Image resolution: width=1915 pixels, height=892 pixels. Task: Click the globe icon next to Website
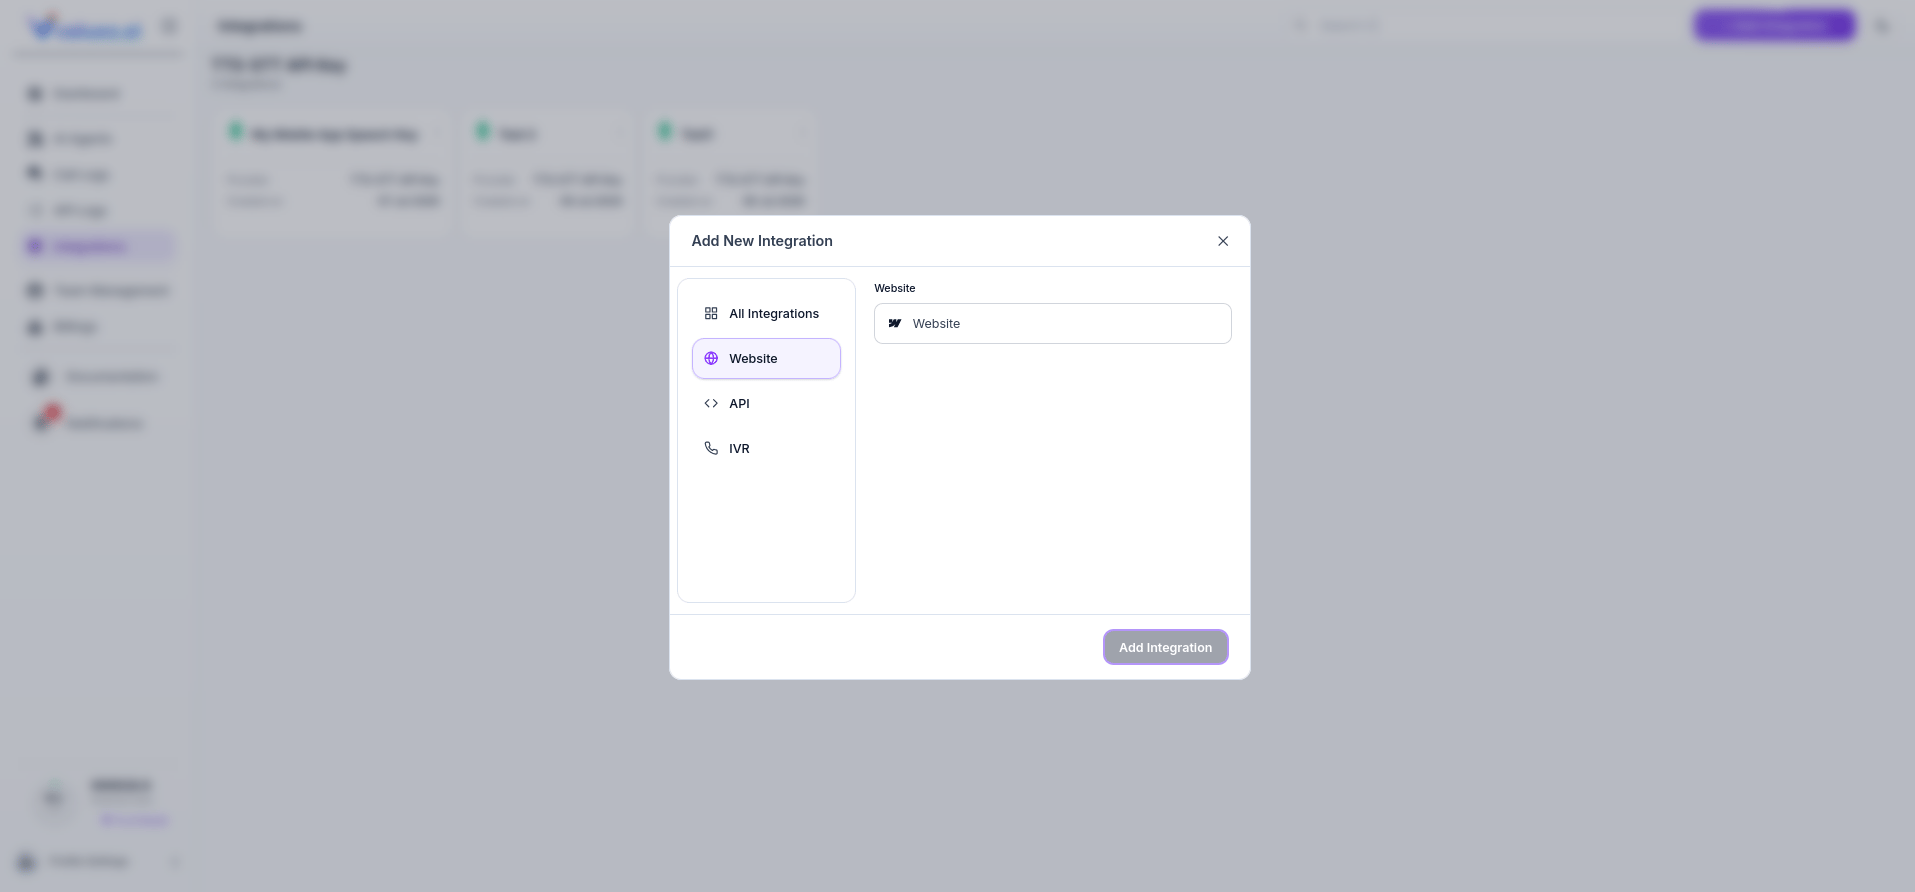pyautogui.click(x=711, y=359)
